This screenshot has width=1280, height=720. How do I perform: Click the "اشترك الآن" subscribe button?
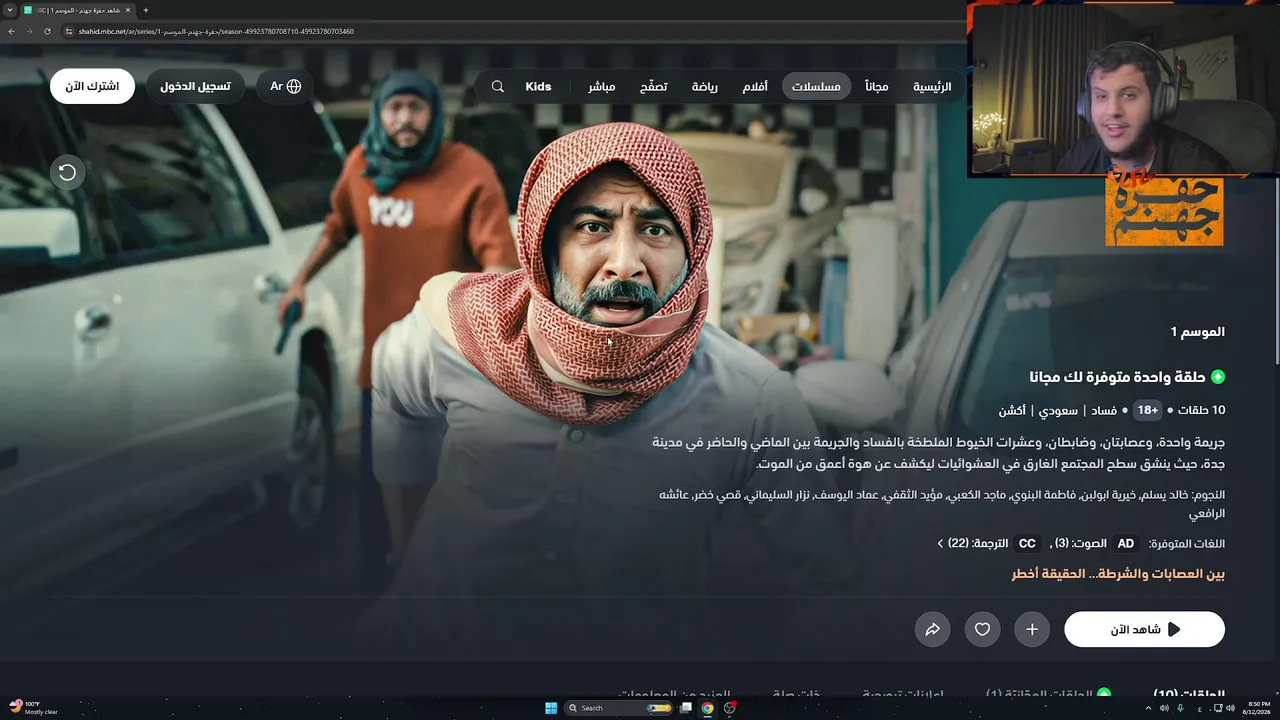pos(92,87)
